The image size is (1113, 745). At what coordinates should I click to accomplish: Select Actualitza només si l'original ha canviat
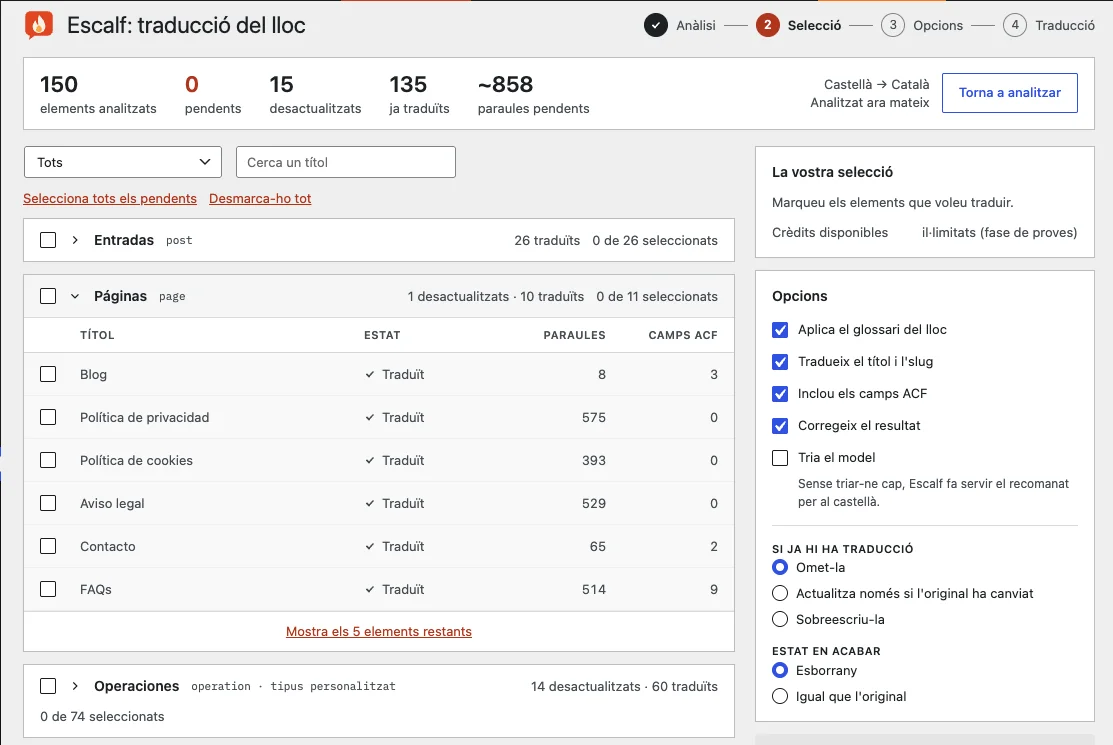tap(780, 593)
